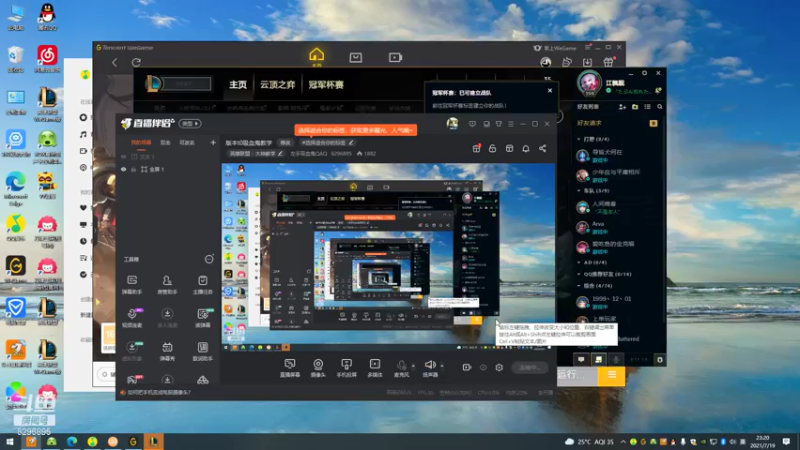
Task: Open WeGame home icon in top bar
Action: coord(316,55)
